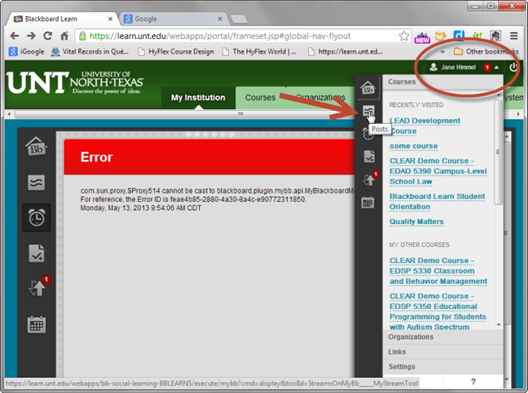Bookmark page with star icon
The height and width of the screenshot is (393, 528).
point(404,36)
